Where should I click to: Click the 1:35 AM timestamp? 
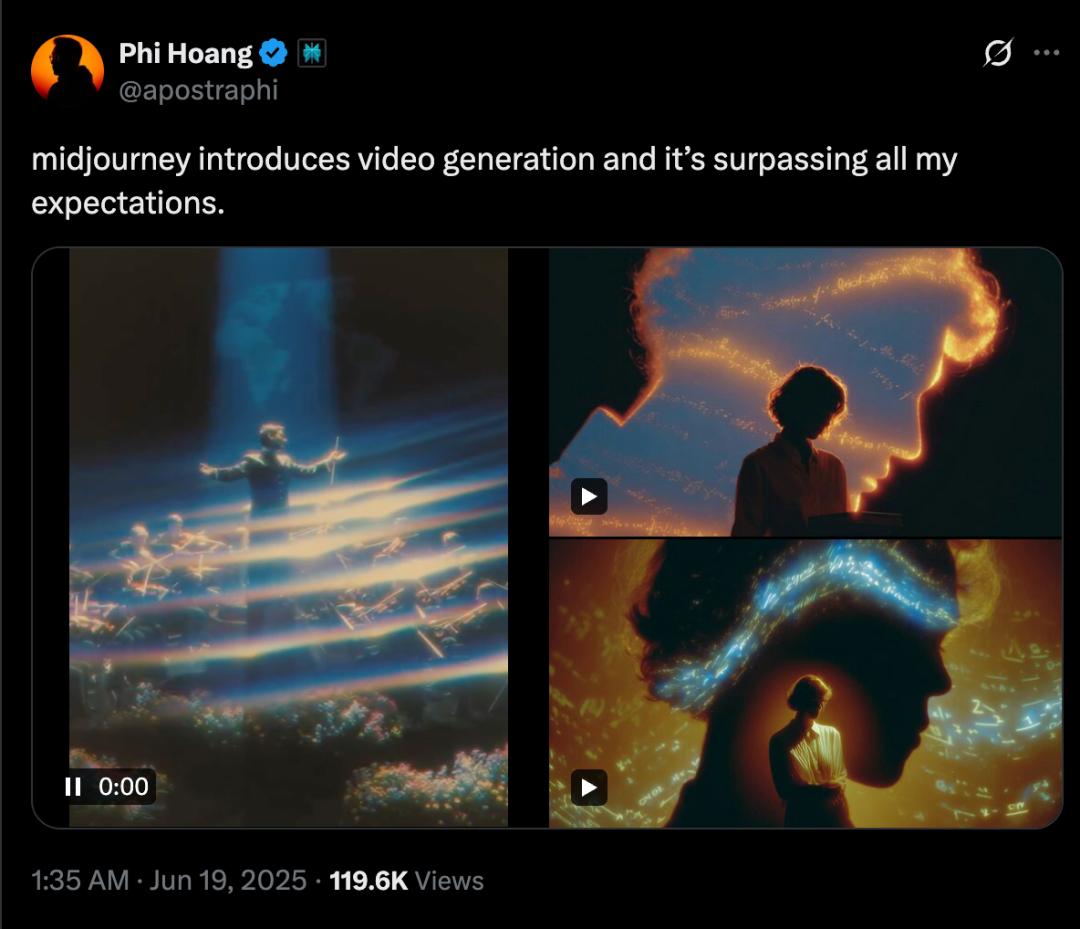point(80,880)
